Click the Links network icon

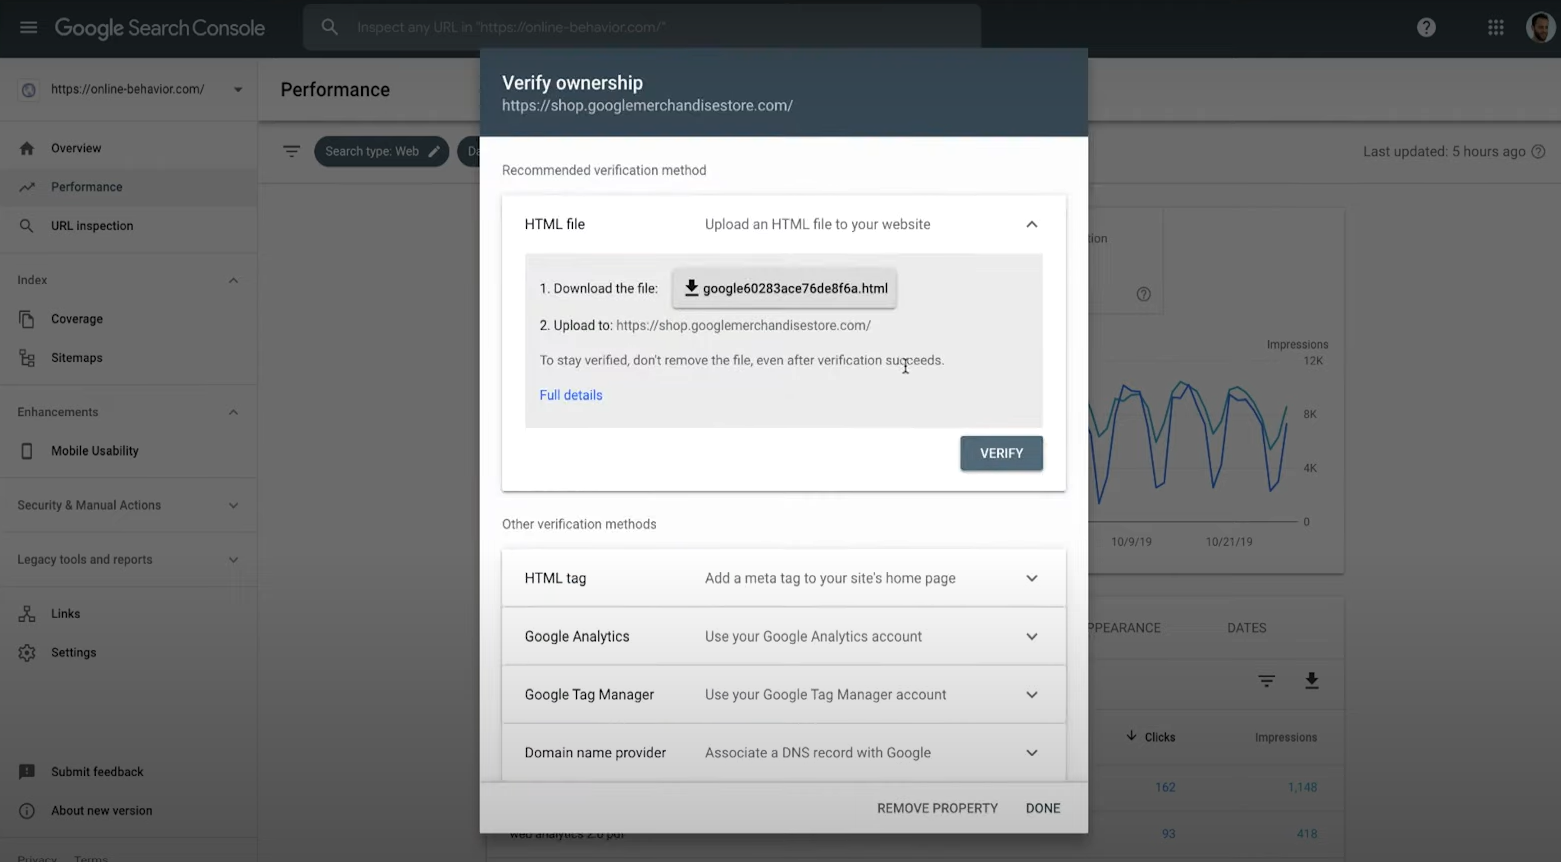[27, 614]
